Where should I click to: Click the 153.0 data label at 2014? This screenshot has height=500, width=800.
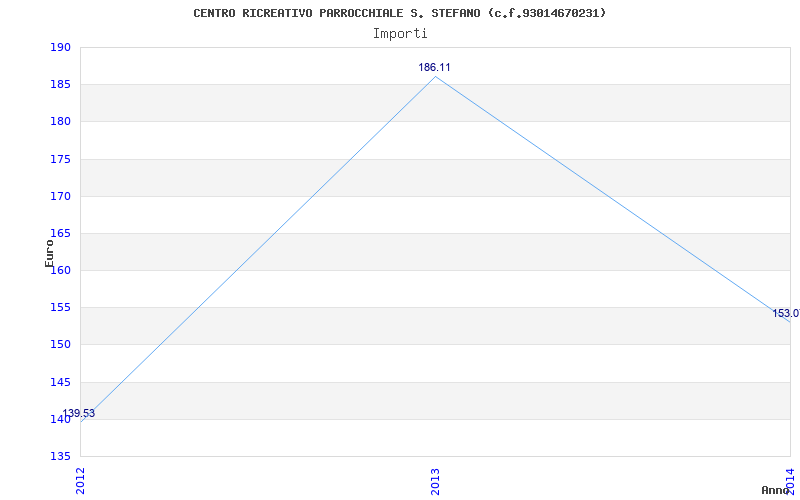(x=786, y=313)
